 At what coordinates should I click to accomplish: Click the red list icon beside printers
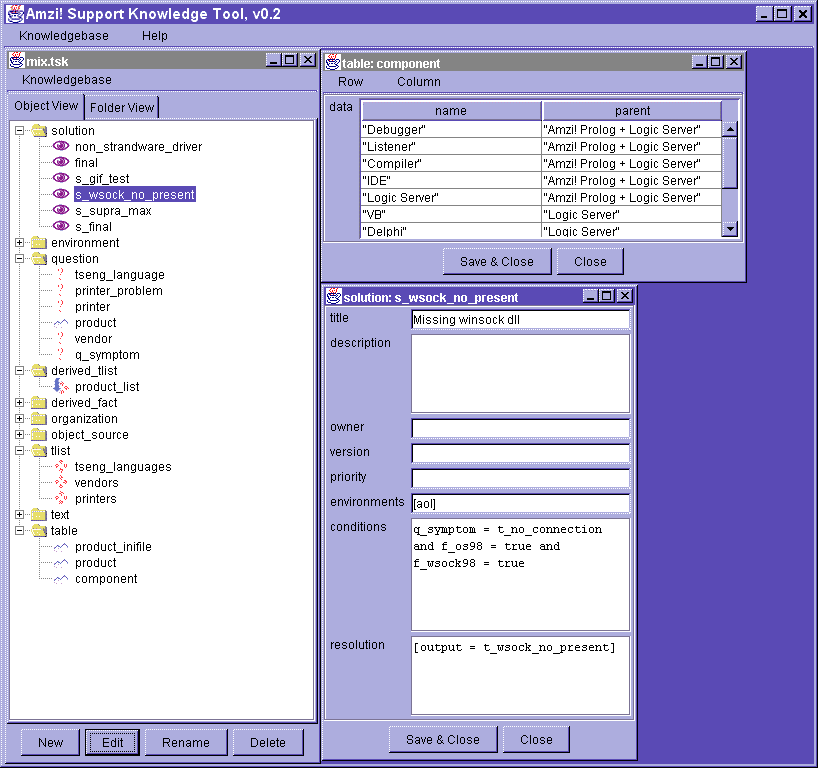61,498
